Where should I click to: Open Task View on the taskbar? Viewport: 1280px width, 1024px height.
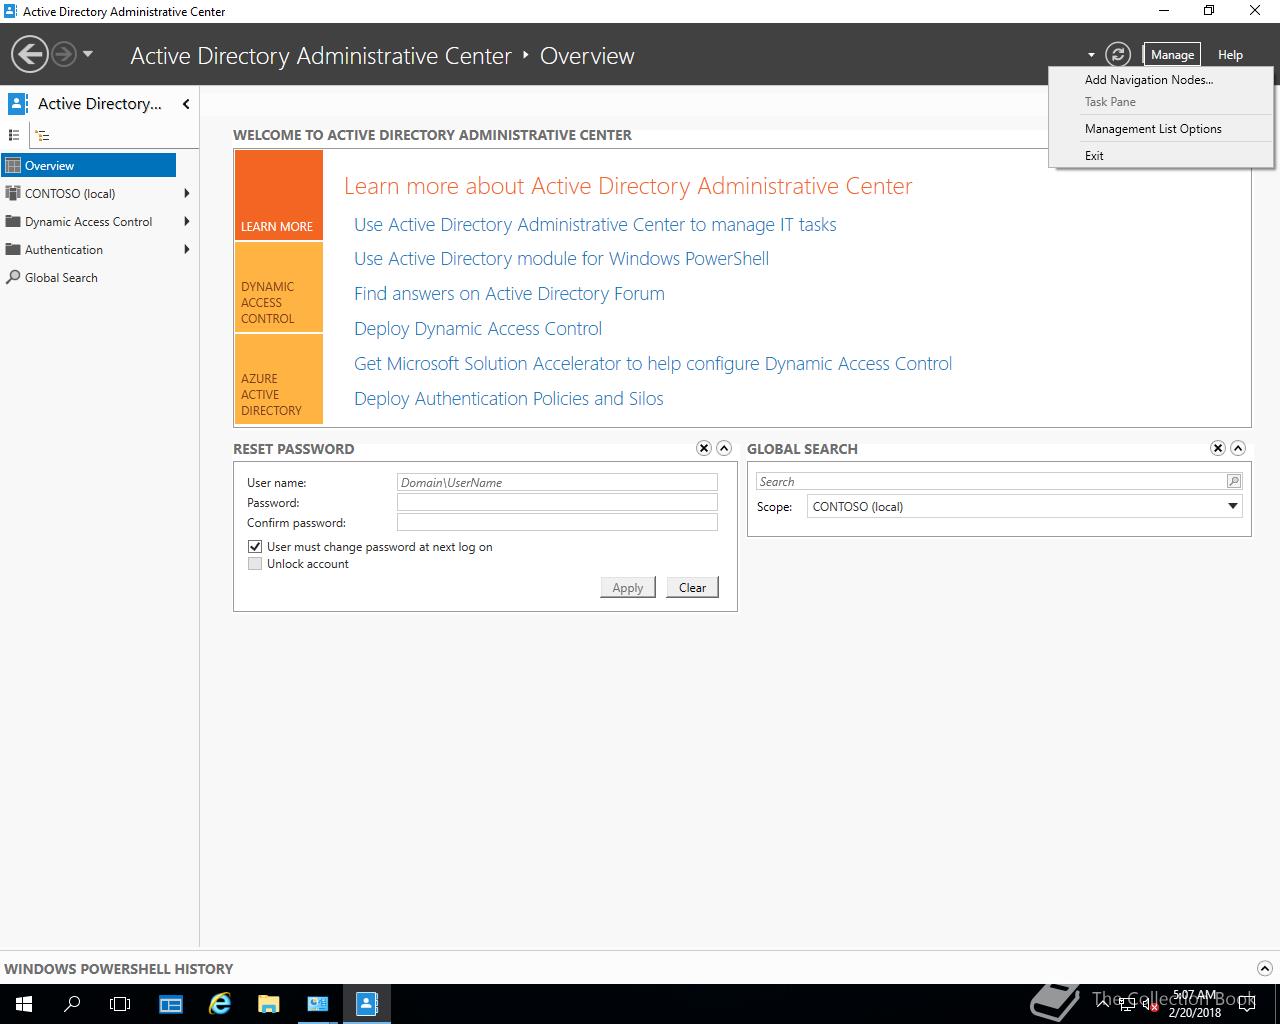click(x=120, y=1004)
